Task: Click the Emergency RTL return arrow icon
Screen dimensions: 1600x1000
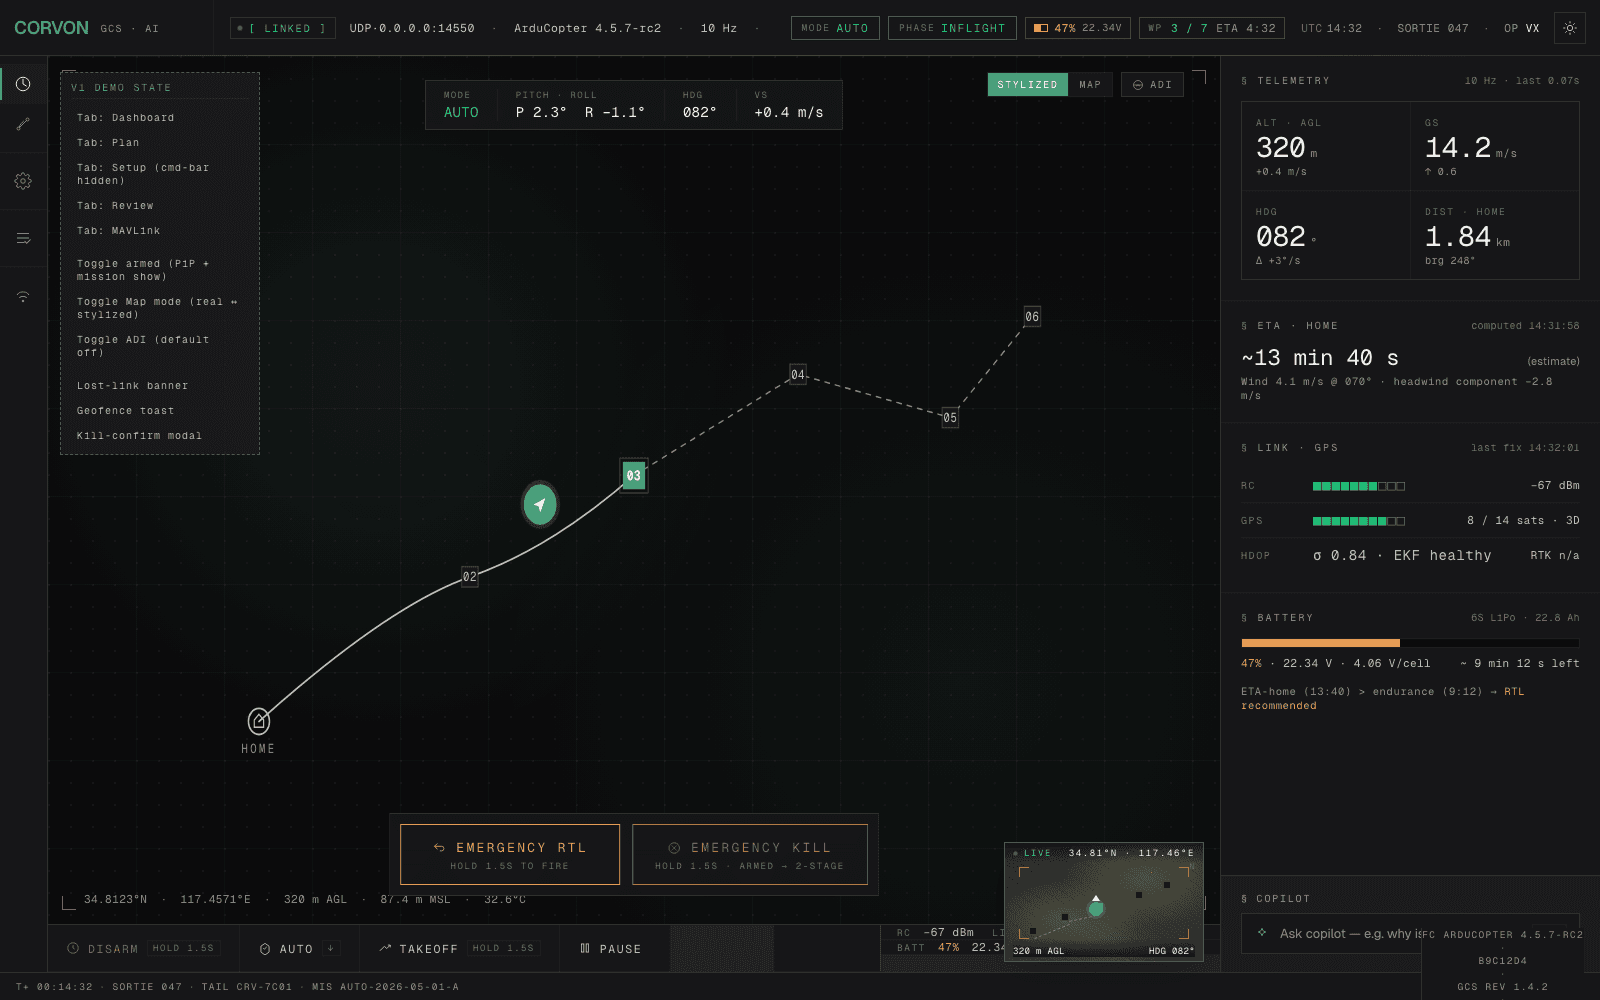Action: click(x=439, y=847)
